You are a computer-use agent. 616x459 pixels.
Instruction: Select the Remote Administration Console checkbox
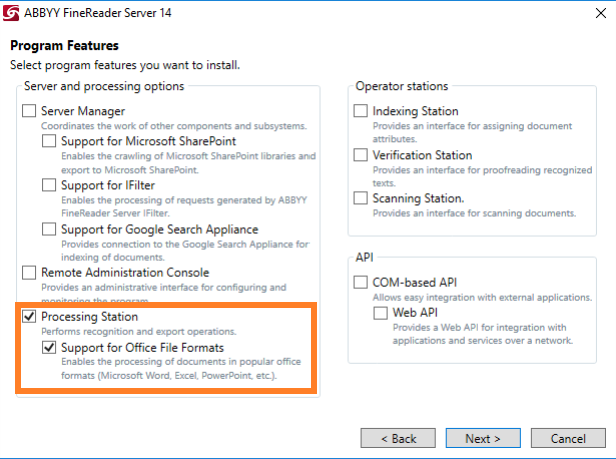click(29, 272)
